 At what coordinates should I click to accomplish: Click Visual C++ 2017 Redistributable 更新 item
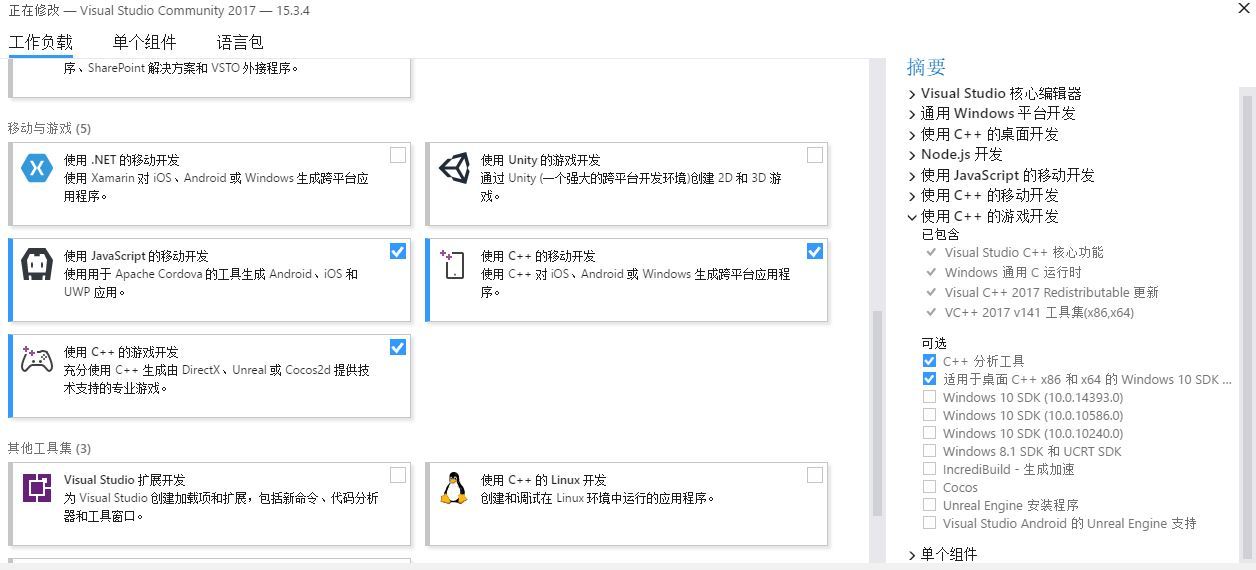(x=1051, y=293)
